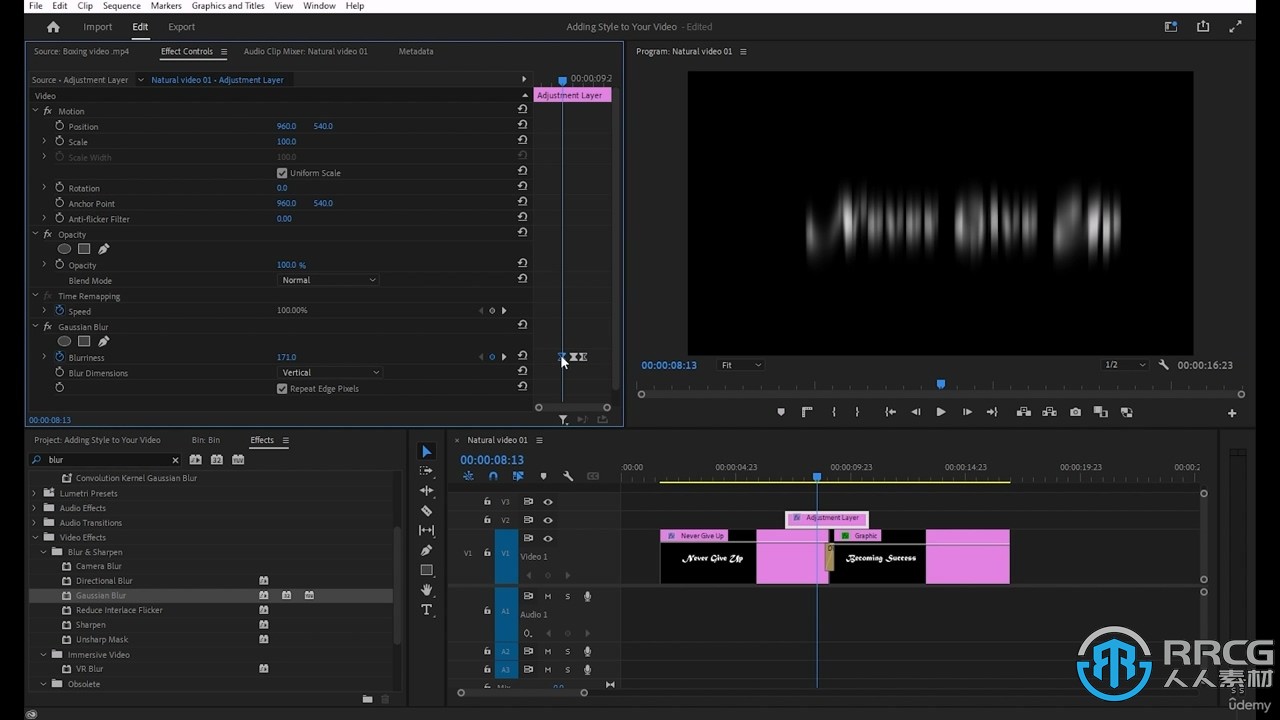Uncheck Uniform Scale checkbox

coord(282,173)
